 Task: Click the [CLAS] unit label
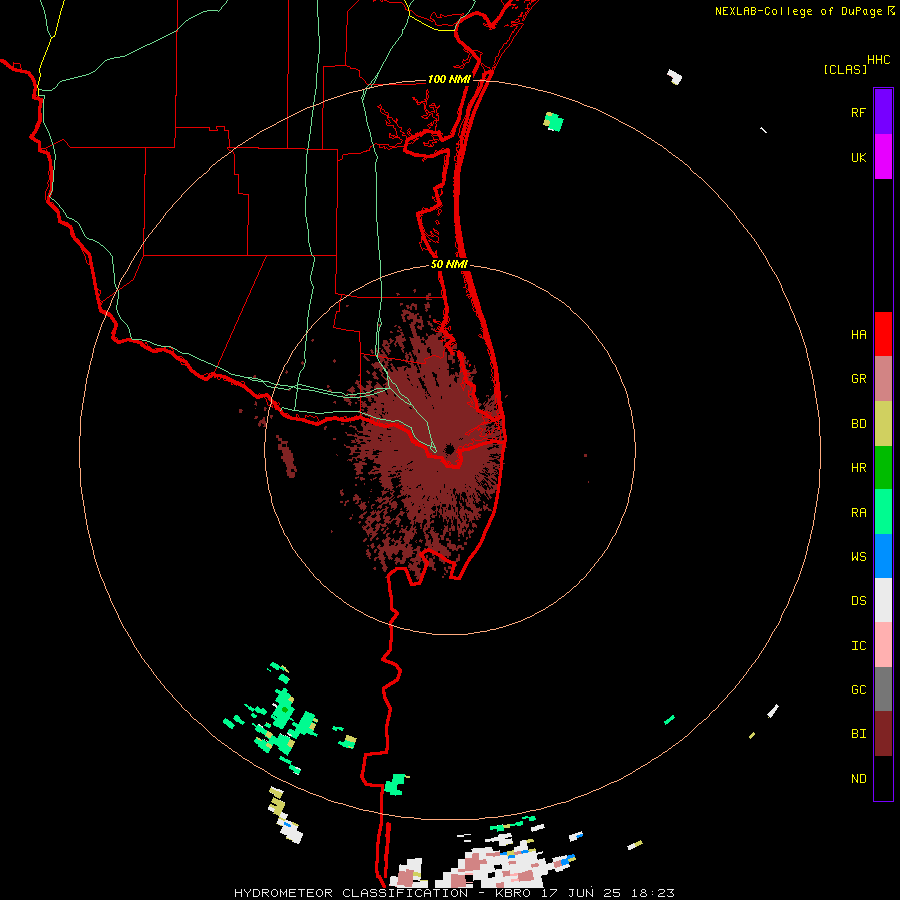point(845,69)
